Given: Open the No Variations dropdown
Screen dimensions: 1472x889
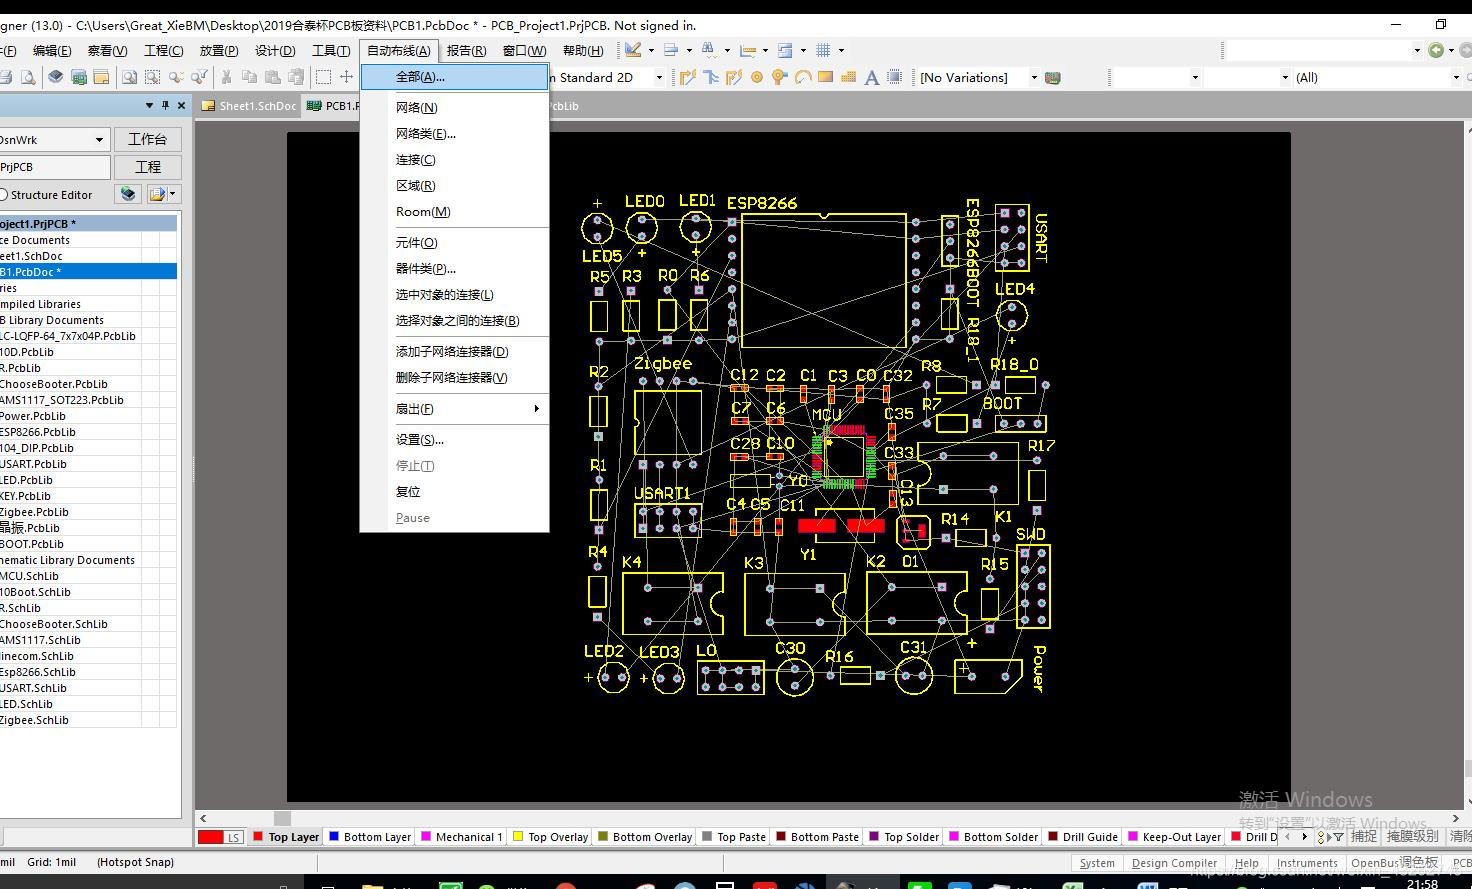Looking at the screenshot, I should pyautogui.click(x=1034, y=77).
